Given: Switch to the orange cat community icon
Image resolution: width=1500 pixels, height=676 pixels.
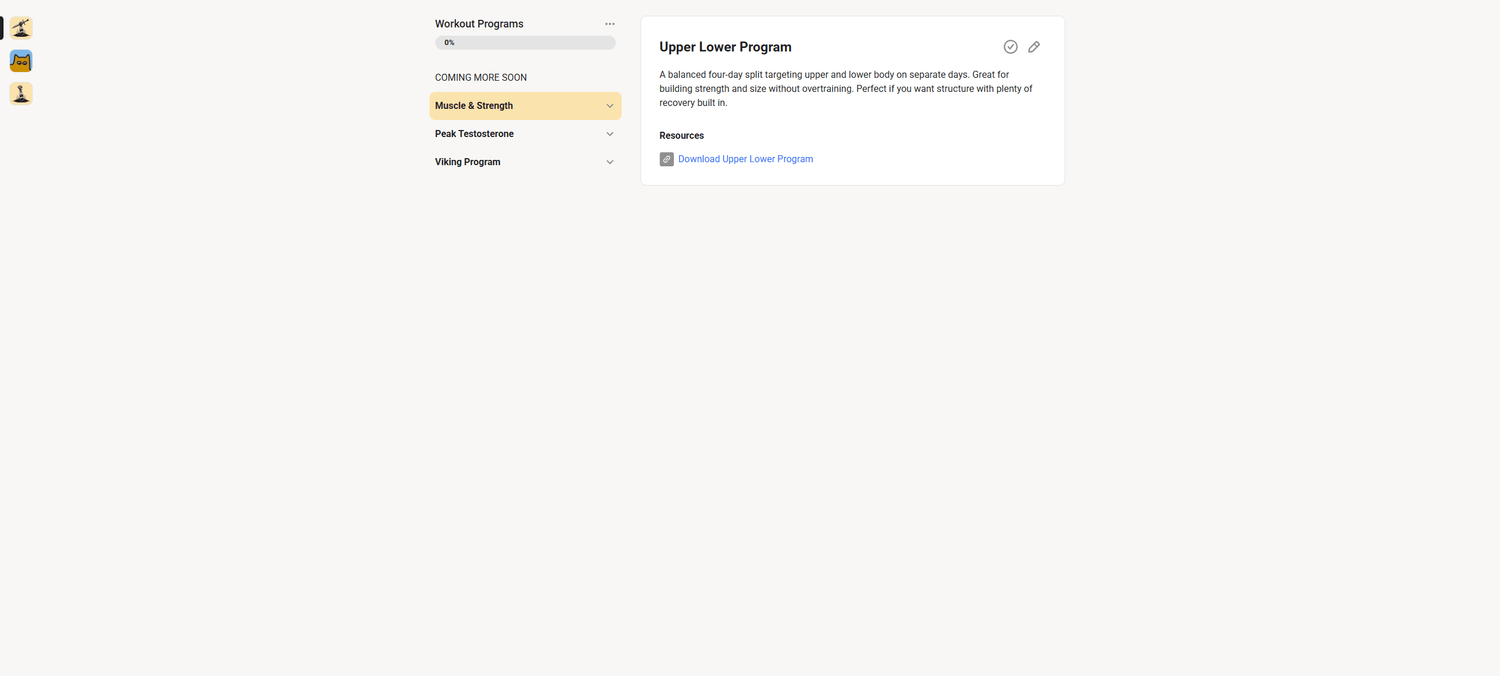Looking at the screenshot, I should [21, 61].
